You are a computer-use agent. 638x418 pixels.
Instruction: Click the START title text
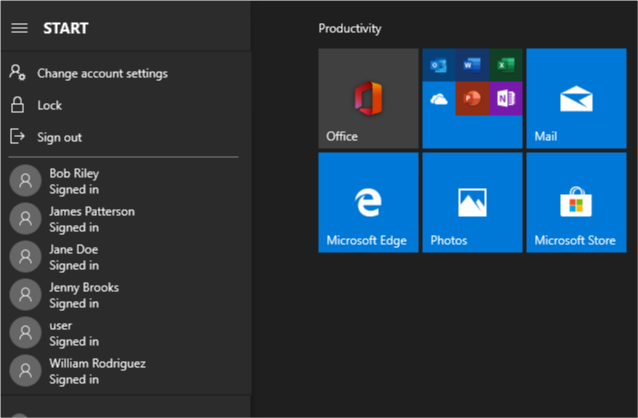pyautogui.click(x=66, y=28)
